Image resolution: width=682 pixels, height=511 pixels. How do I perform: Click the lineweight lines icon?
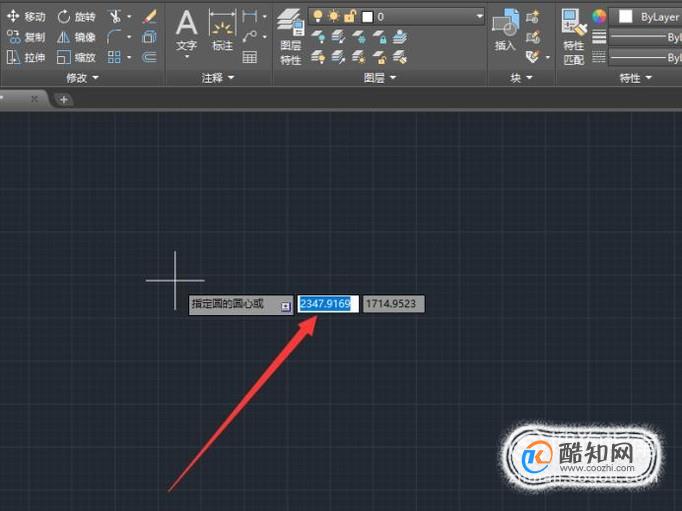click(x=599, y=37)
